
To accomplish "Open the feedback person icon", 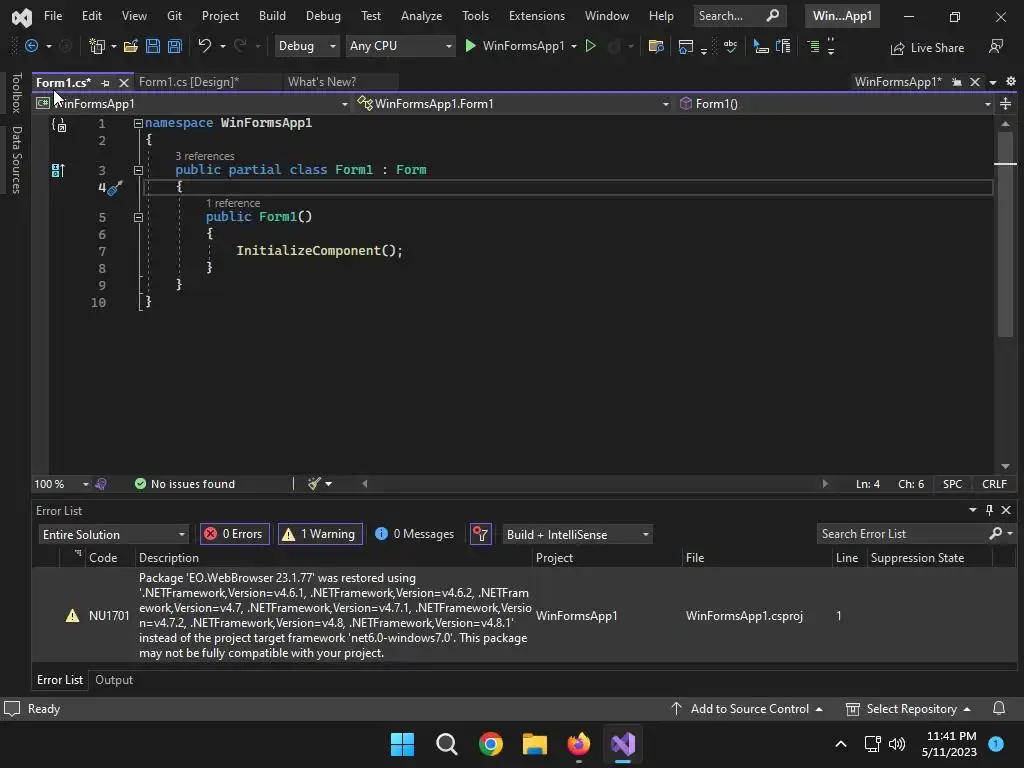I will (x=995, y=46).
